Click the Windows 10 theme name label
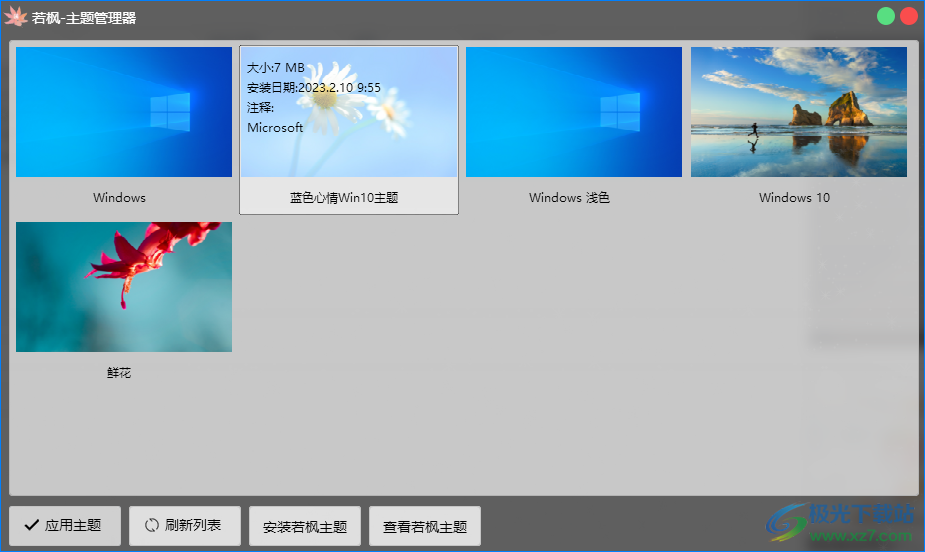Screen dimensions: 925x552 coord(795,198)
